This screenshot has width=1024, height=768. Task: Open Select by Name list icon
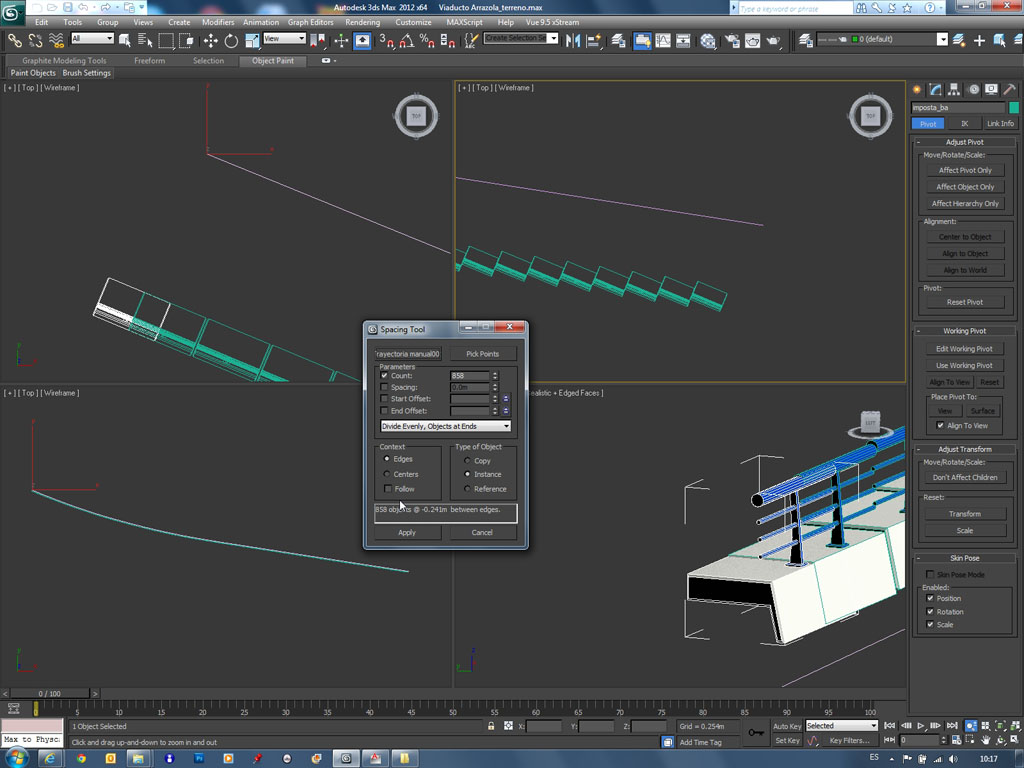click(145, 40)
